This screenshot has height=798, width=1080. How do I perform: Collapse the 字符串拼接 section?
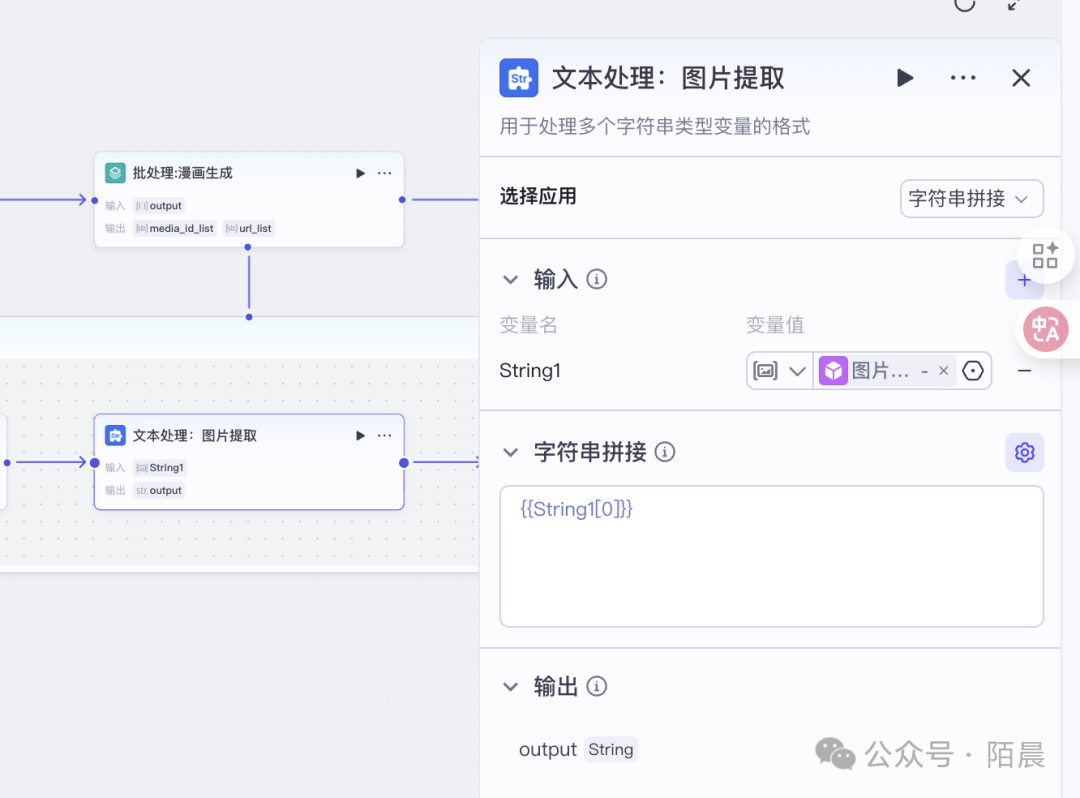(511, 453)
